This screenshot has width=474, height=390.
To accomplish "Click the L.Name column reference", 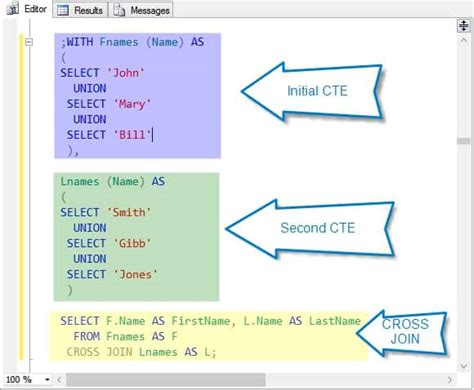I will tap(263, 321).
